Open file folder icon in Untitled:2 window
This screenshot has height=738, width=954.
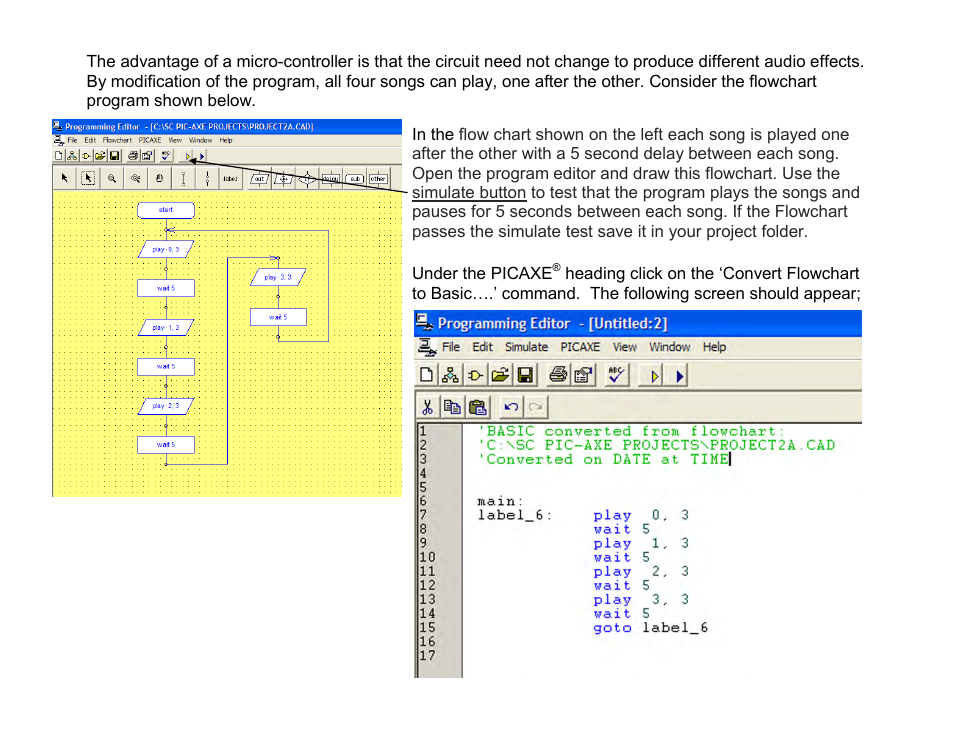[x=500, y=375]
